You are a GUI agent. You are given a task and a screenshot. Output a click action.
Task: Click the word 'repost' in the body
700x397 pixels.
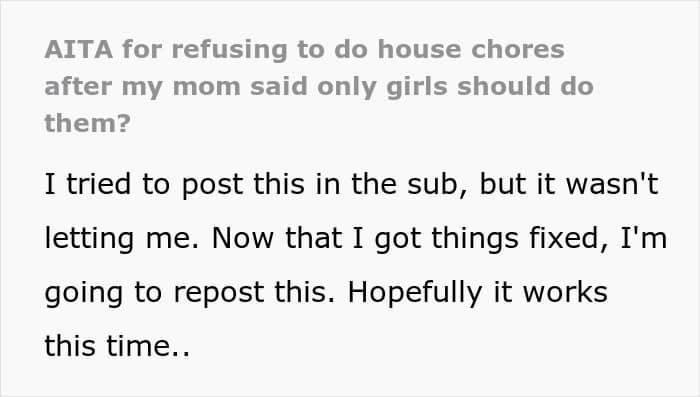(218, 293)
